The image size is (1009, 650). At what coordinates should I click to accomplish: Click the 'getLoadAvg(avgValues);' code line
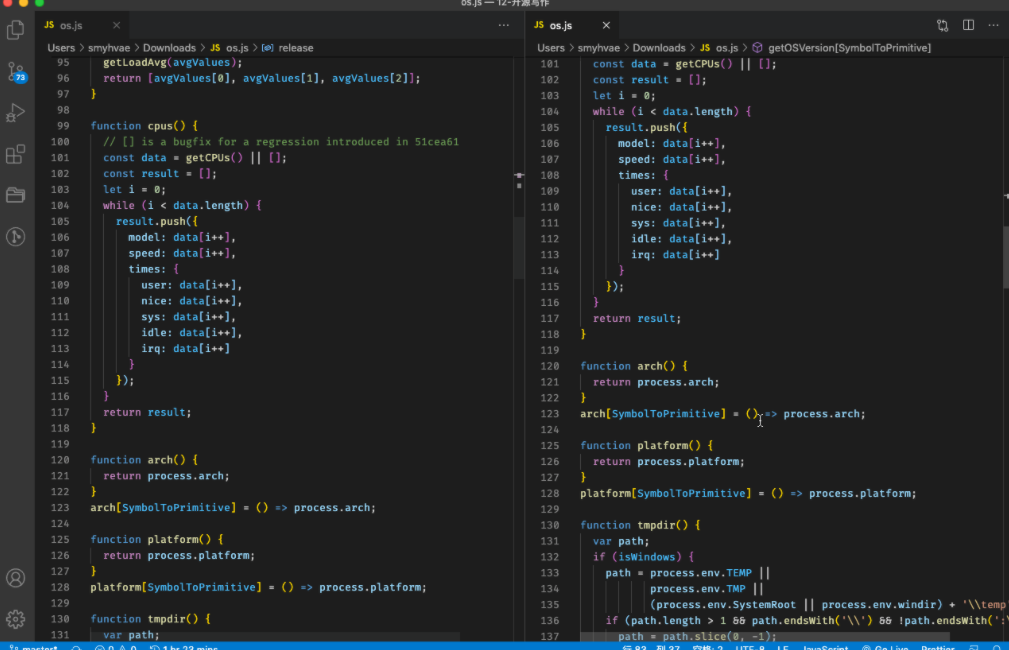click(x=172, y=62)
